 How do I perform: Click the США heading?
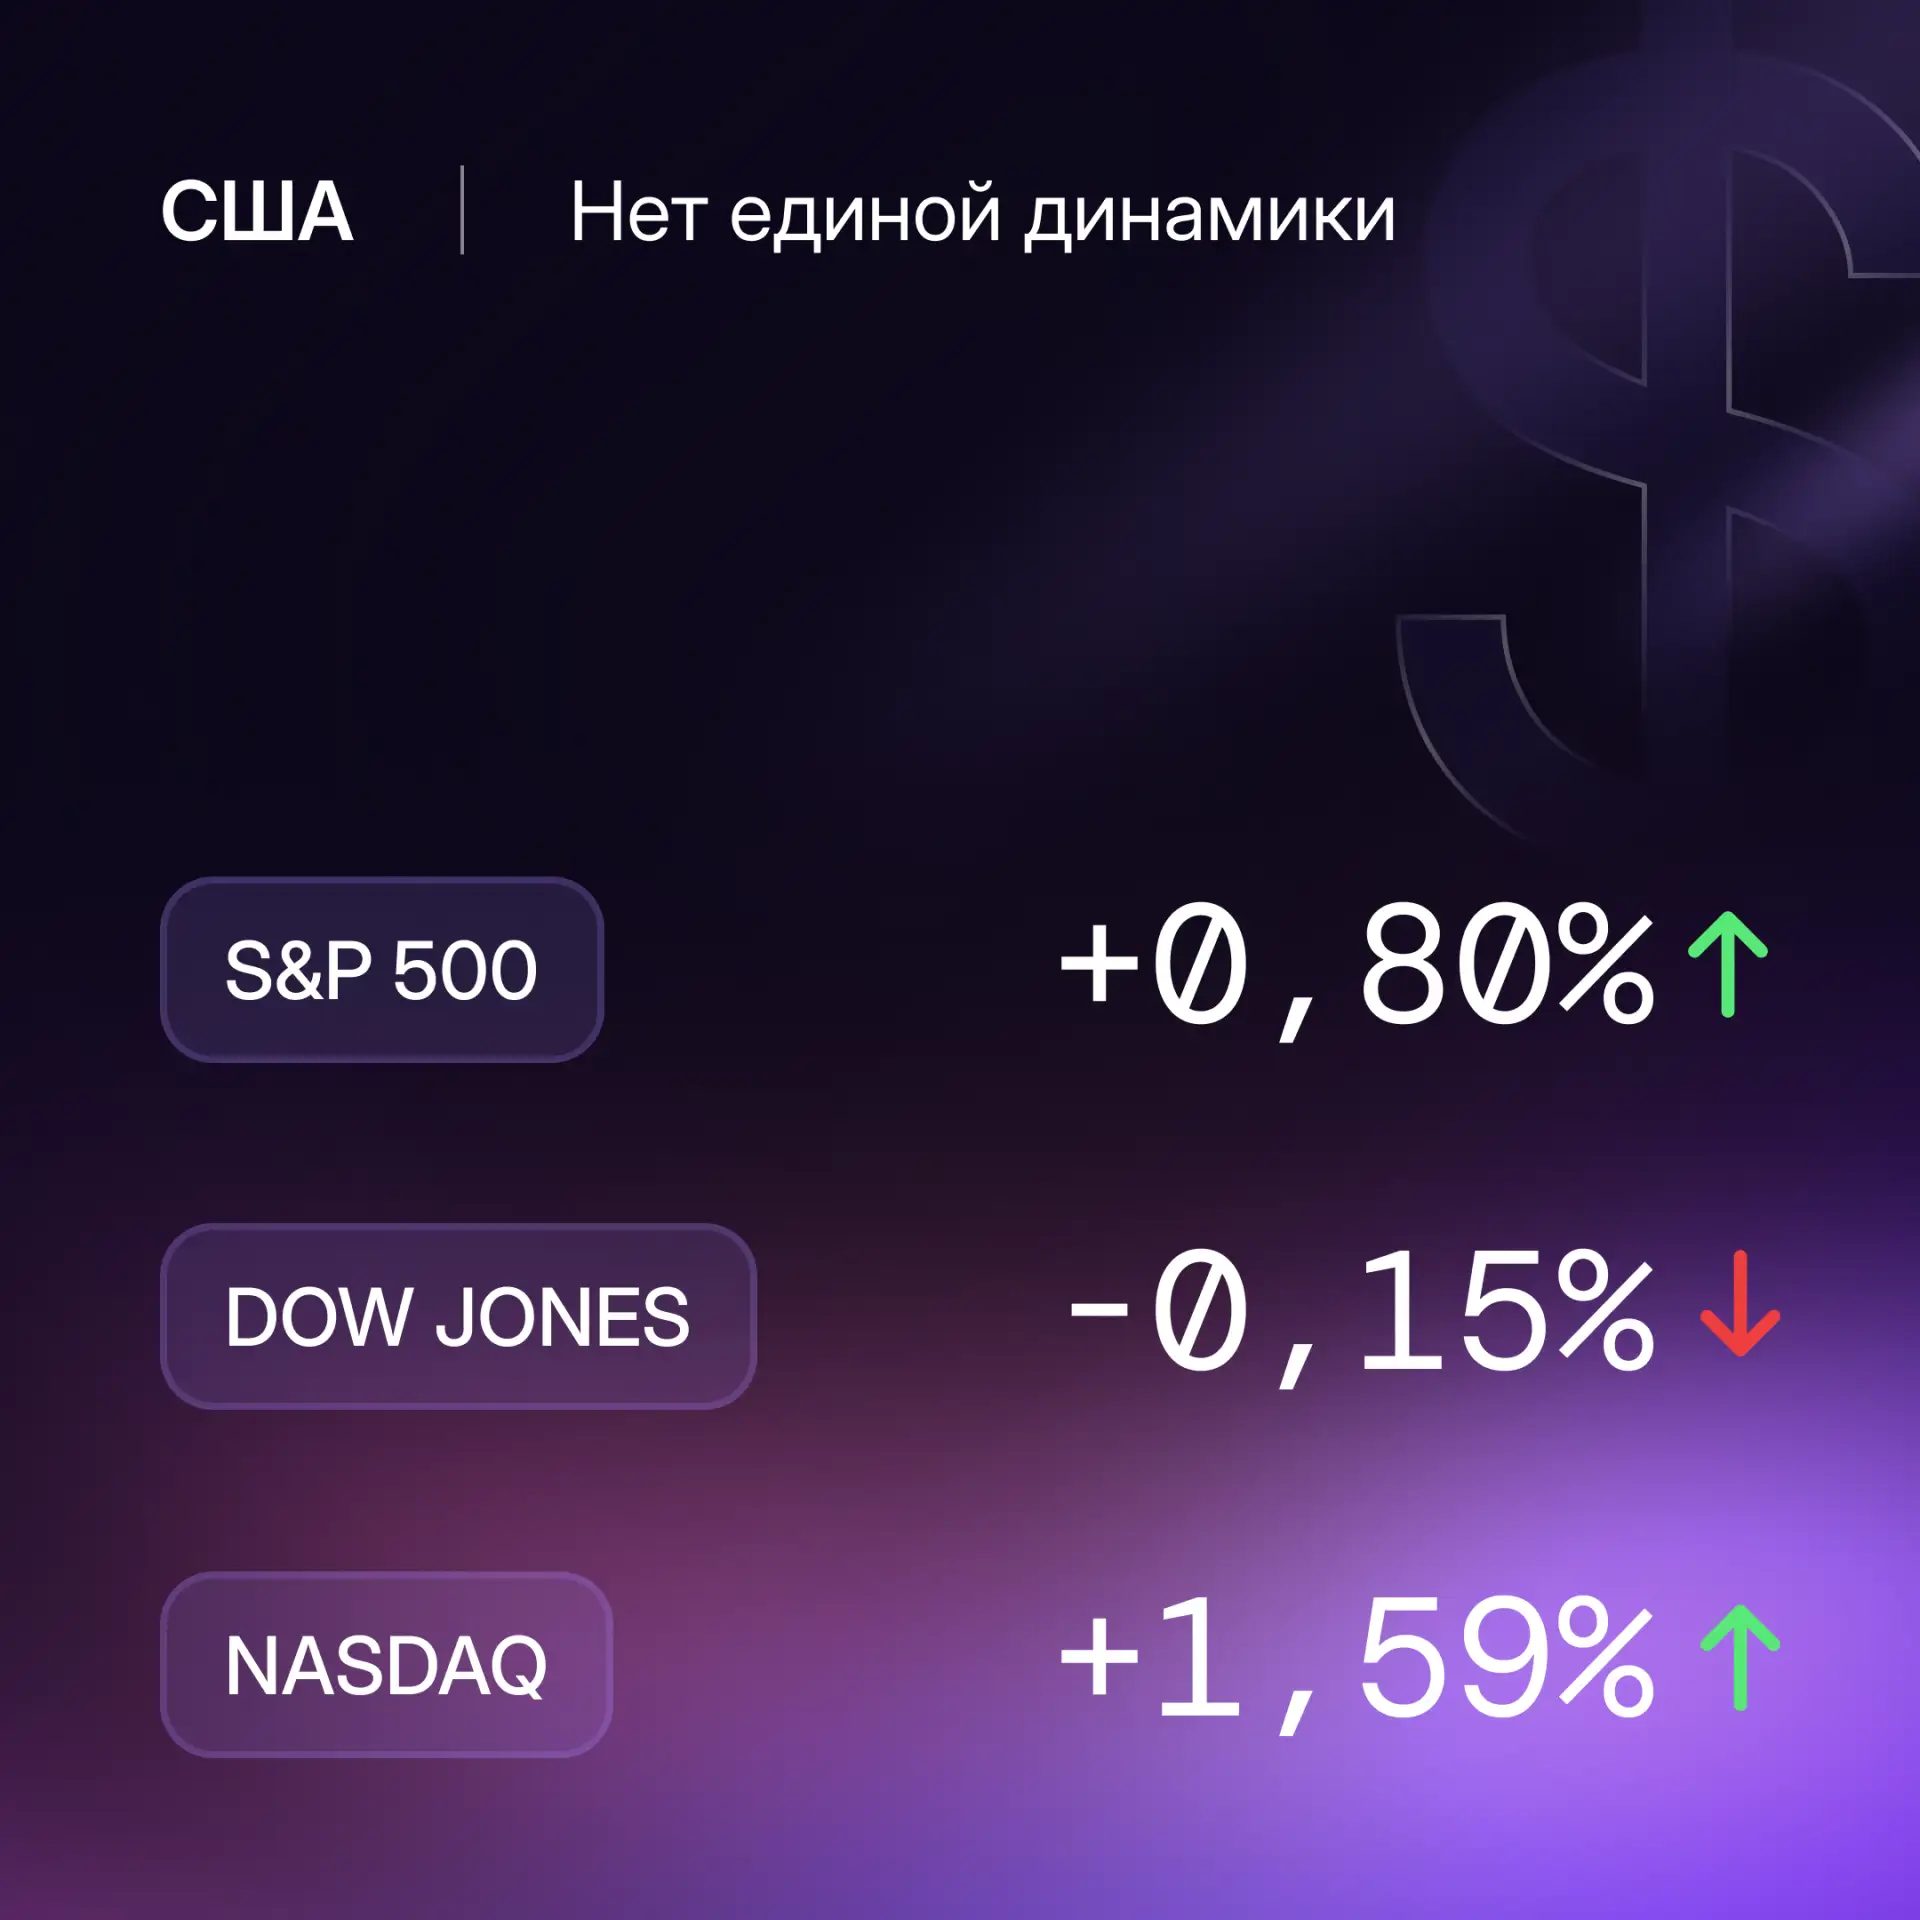click(x=257, y=212)
